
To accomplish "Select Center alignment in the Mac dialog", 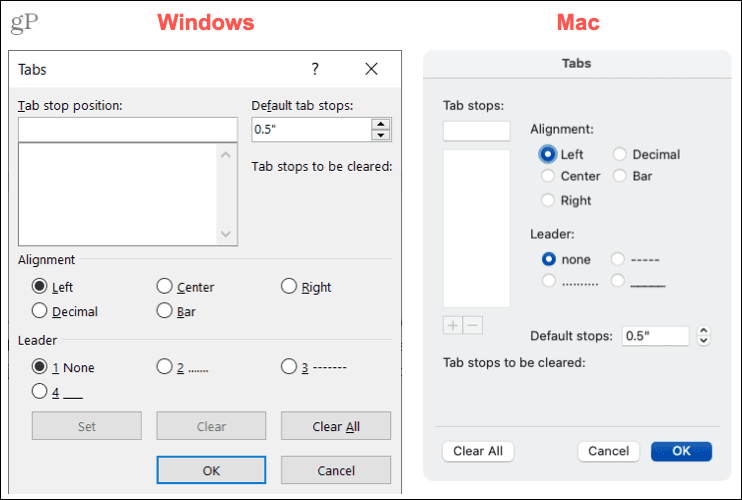I will click(x=548, y=176).
